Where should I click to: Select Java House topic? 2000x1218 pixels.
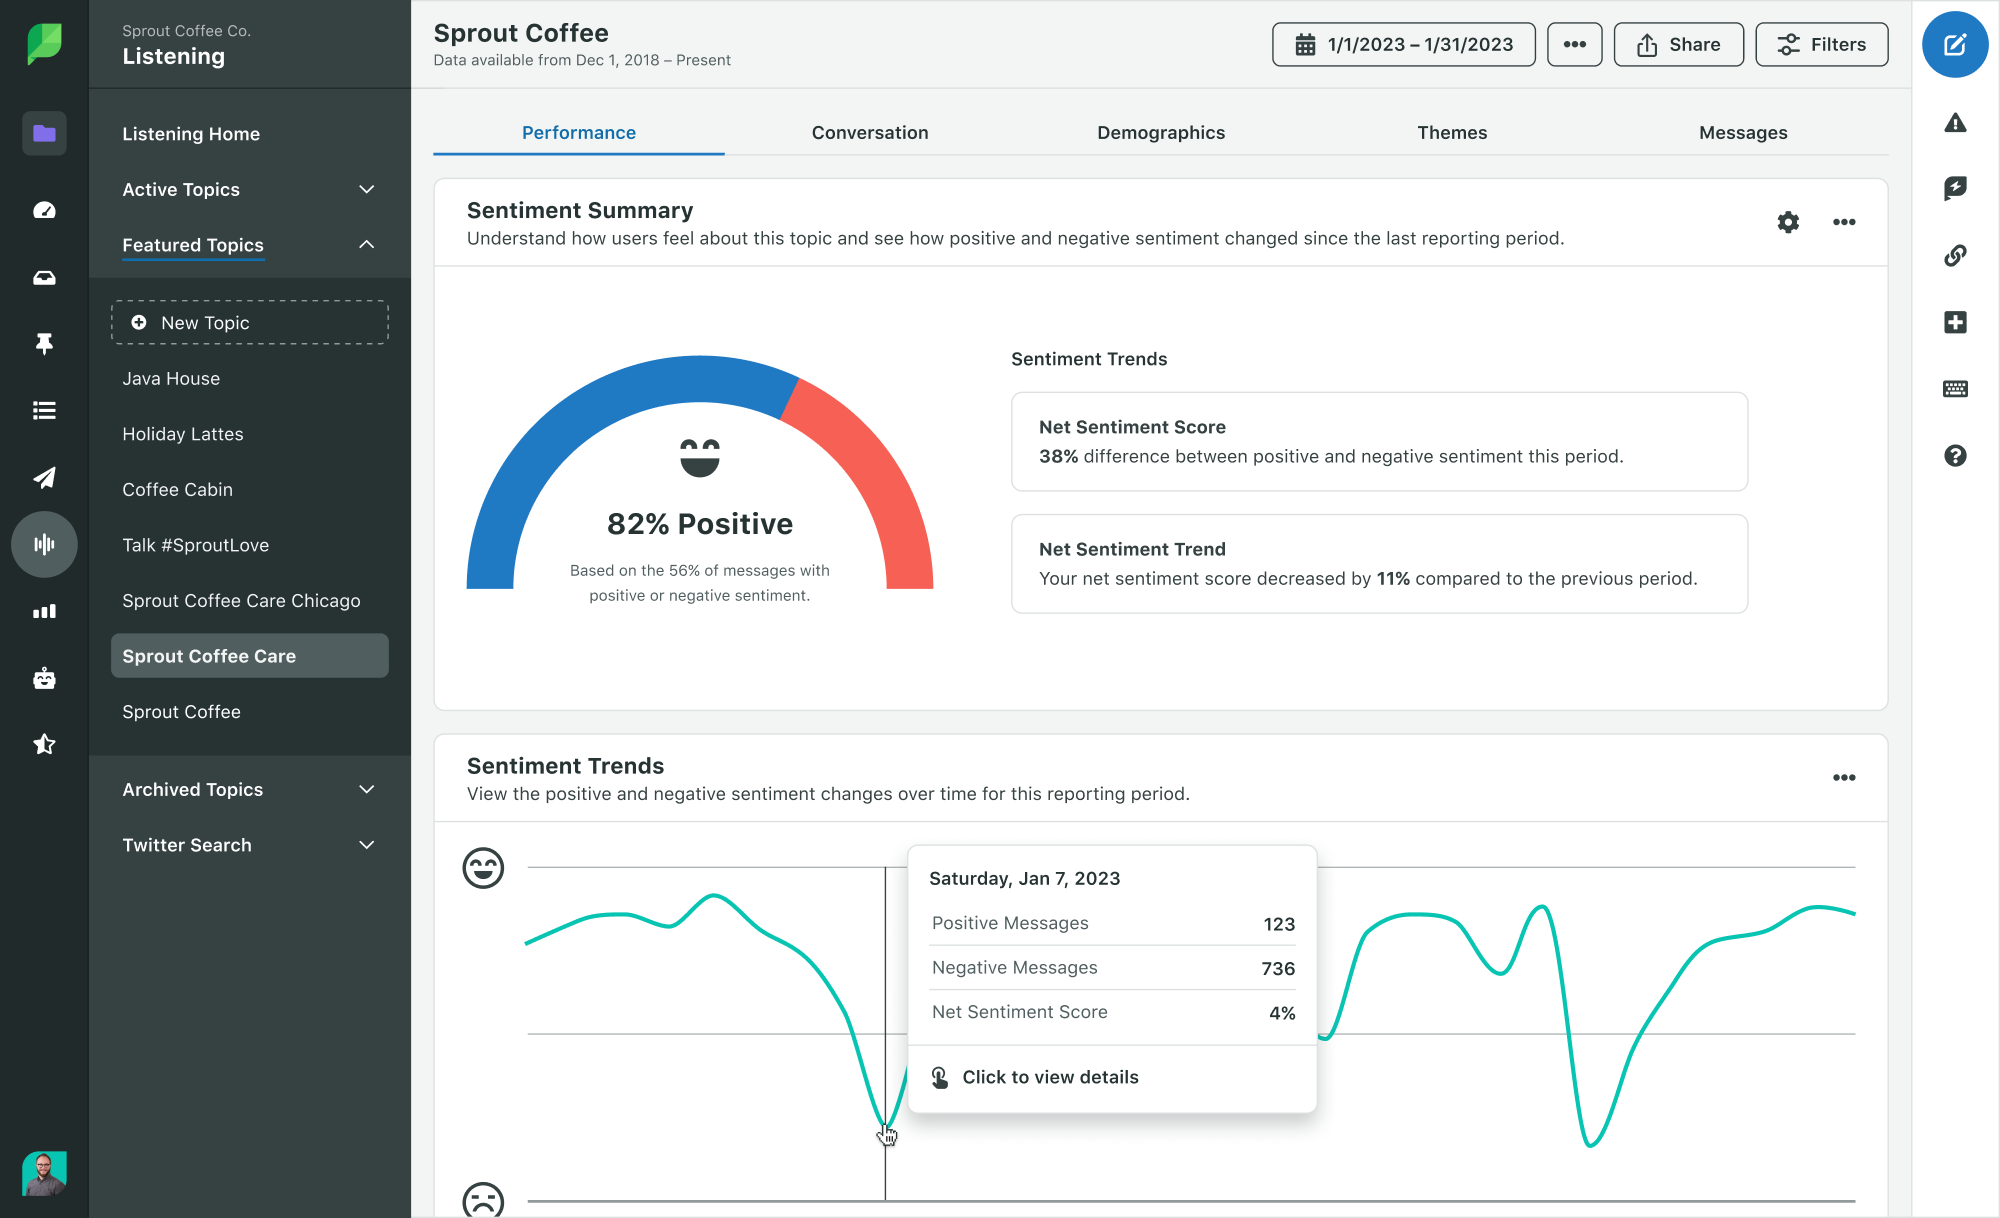coord(170,377)
